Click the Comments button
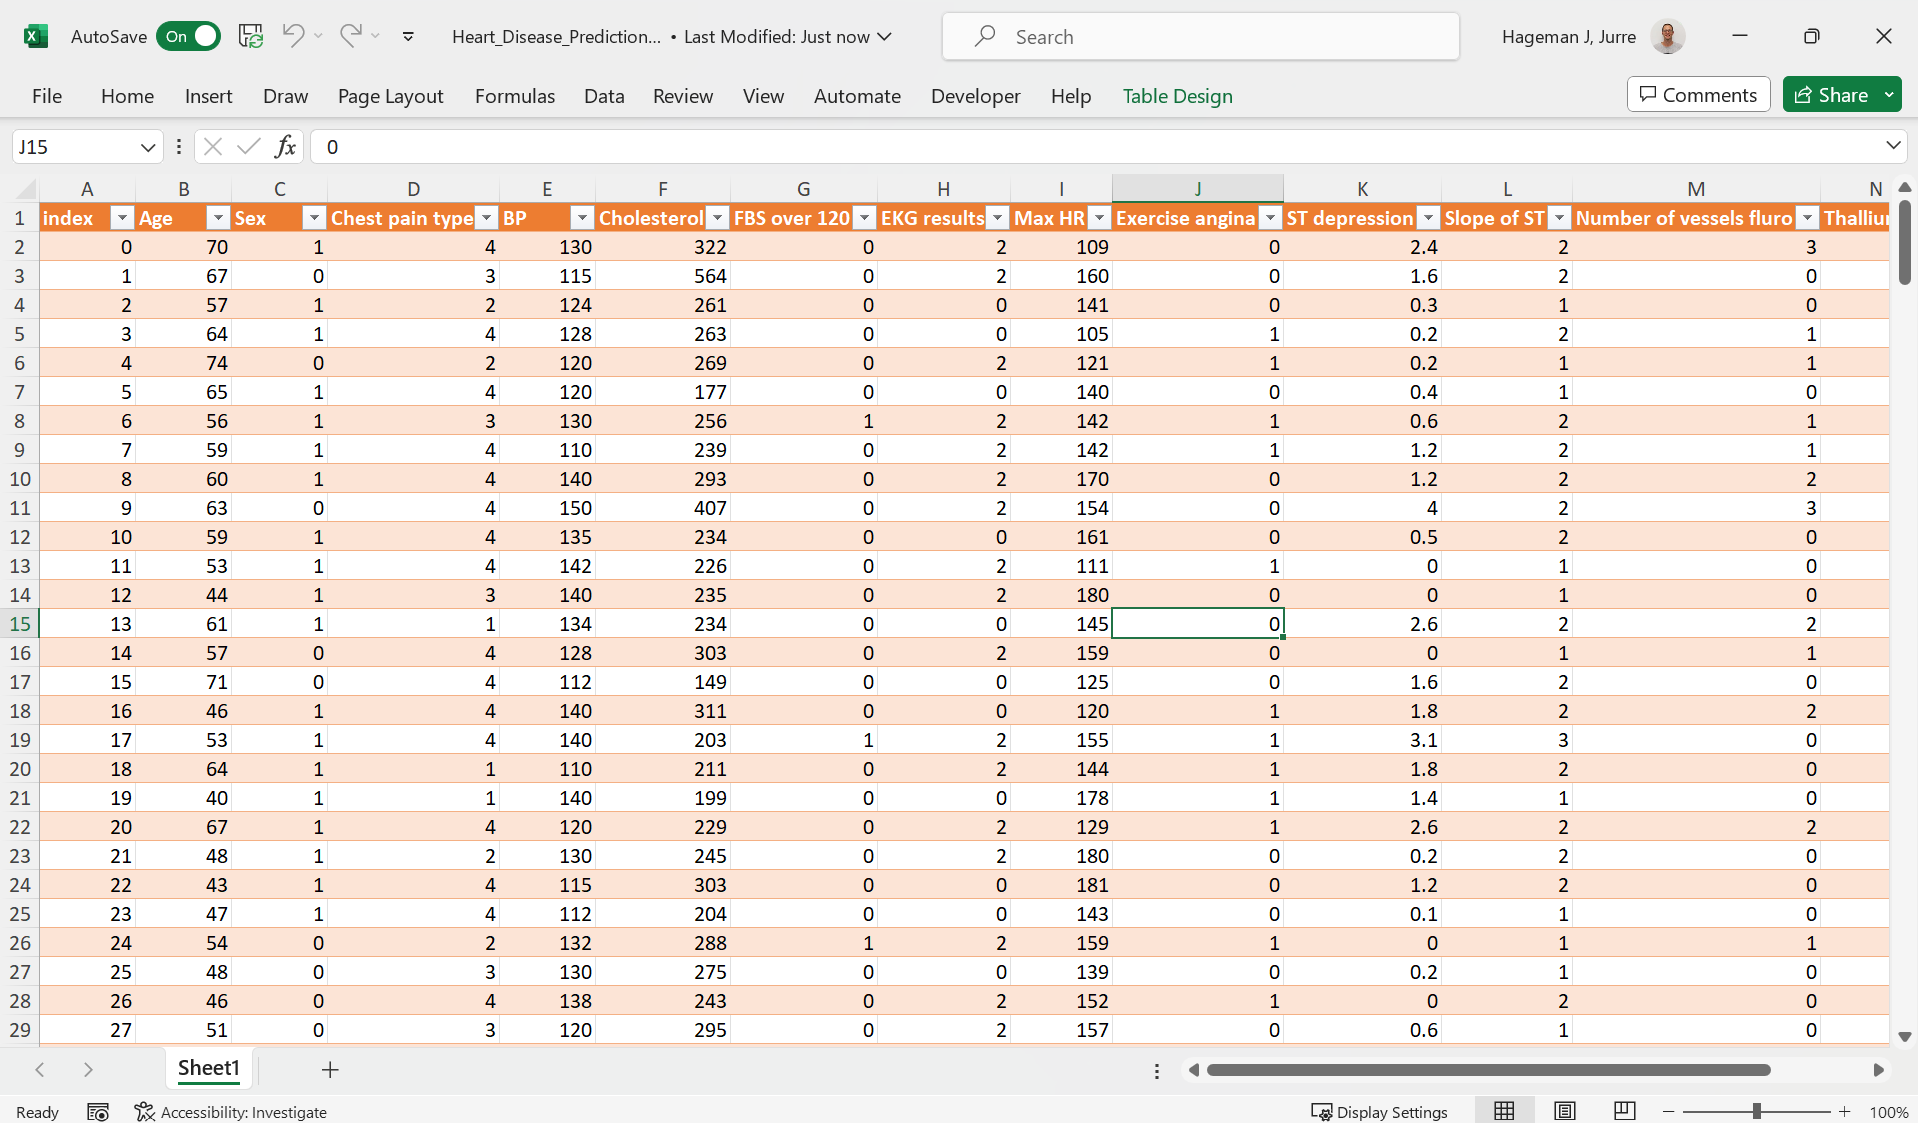Screen dimensions: 1918x1123 (1698, 94)
